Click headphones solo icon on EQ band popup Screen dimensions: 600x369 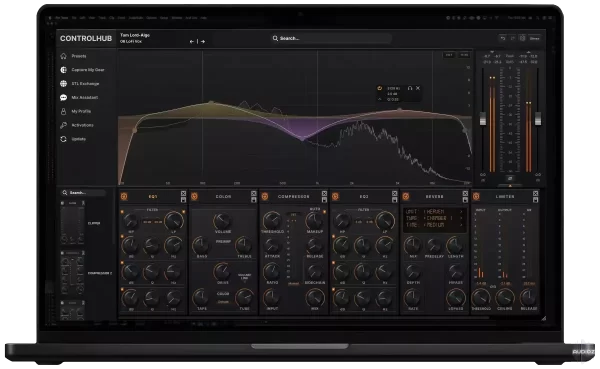[x=410, y=88]
